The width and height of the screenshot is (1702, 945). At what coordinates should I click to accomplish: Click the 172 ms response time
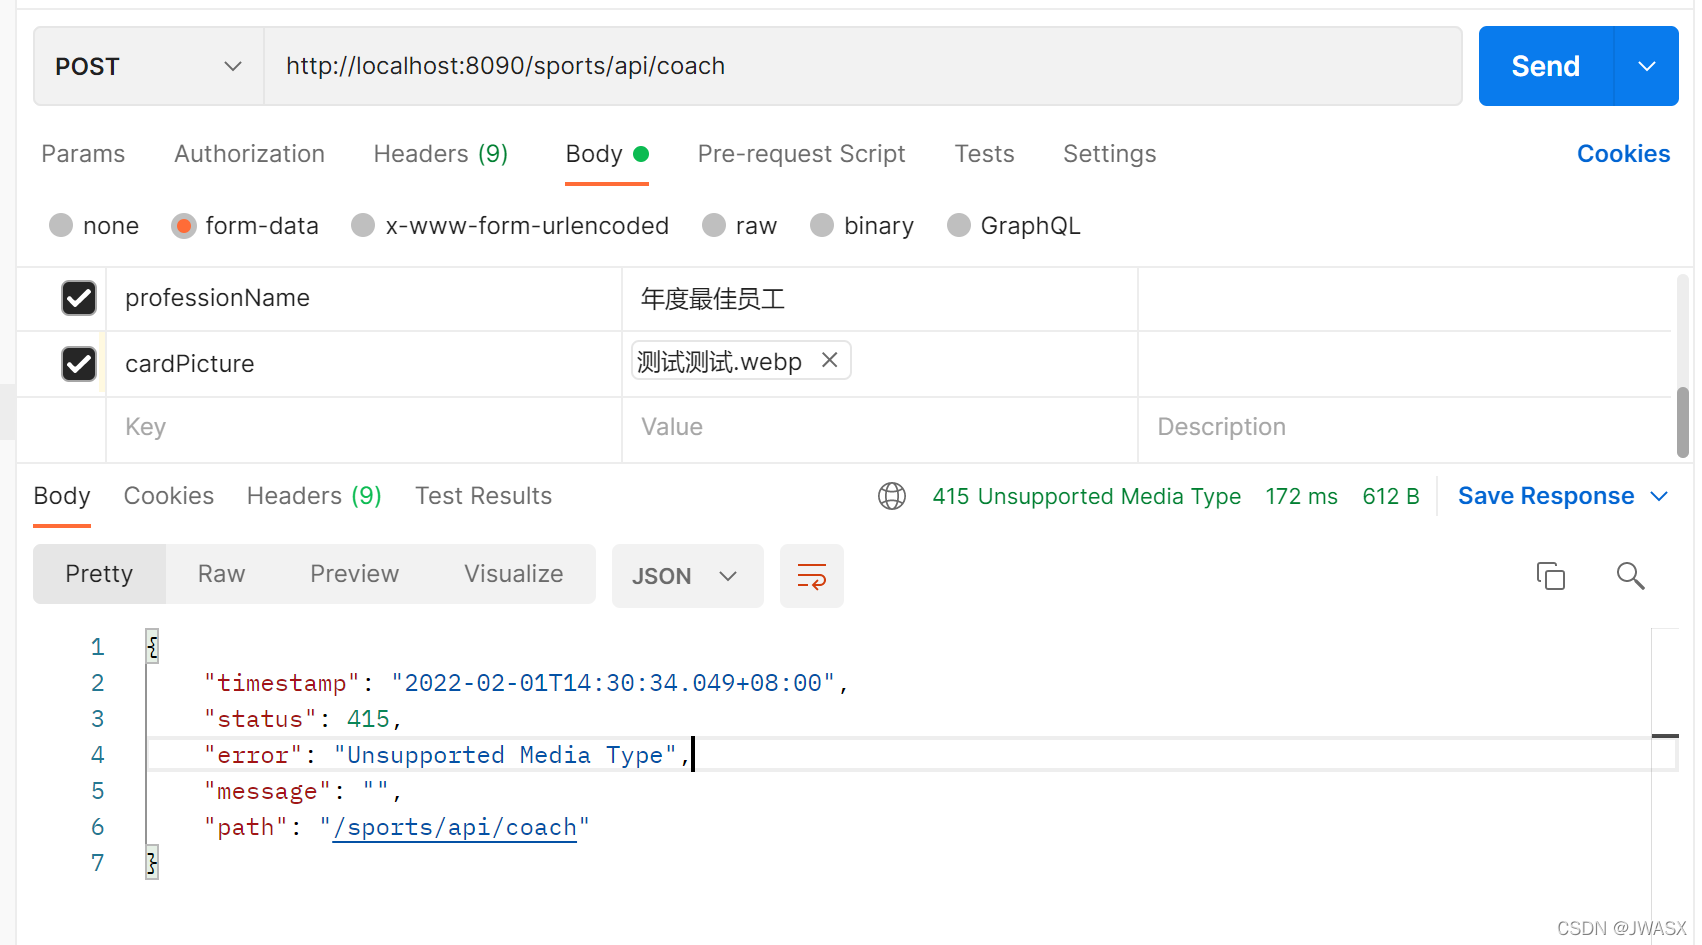[x=1301, y=496]
